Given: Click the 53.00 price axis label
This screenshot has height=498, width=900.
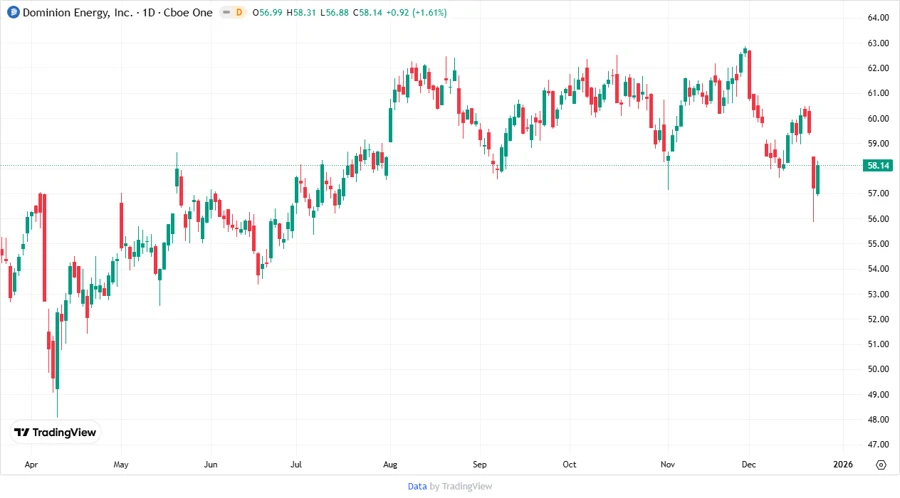Looking at the screenshot, I should [878, 294].
